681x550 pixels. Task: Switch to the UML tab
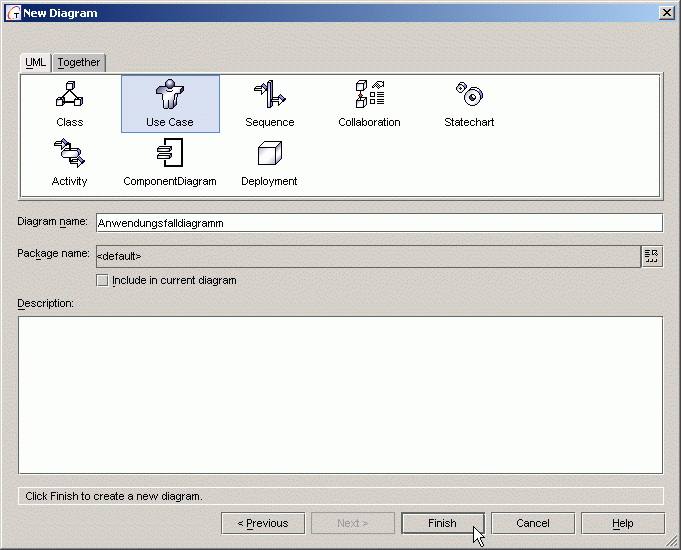click(36, 62)
